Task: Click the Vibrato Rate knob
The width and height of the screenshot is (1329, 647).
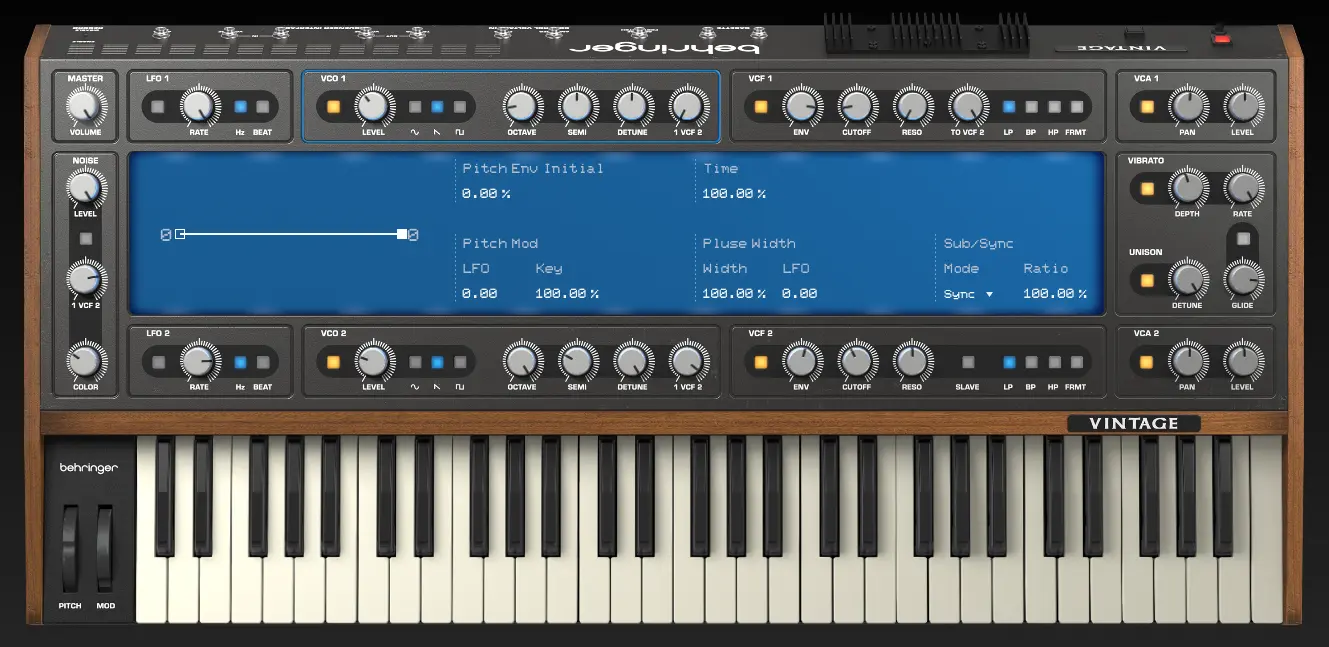Action: (1243, 188)
